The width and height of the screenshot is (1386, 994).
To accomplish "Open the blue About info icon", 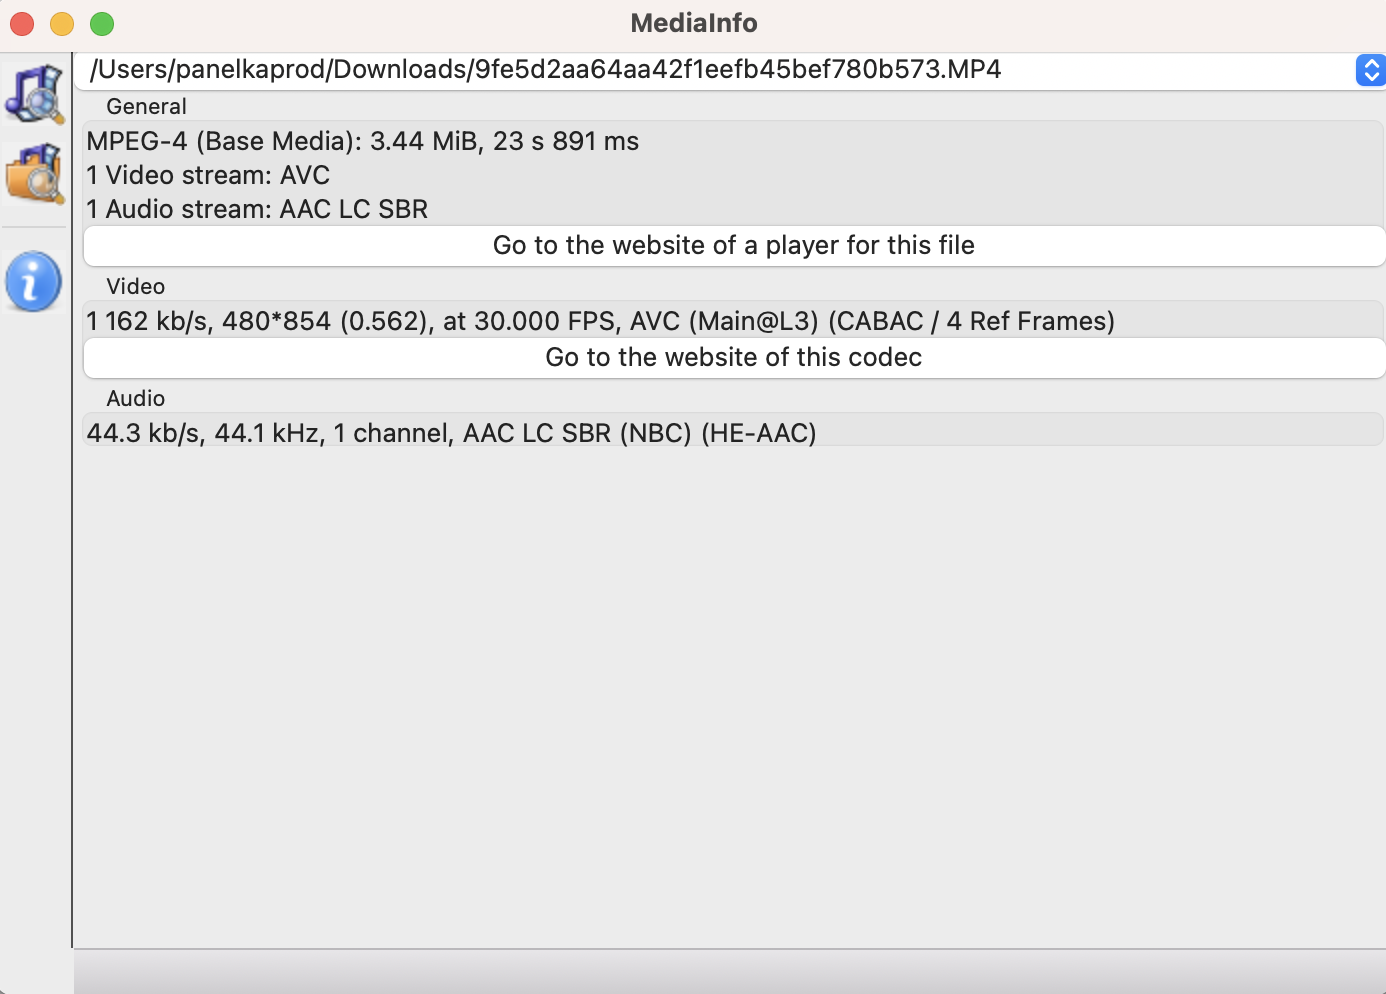I will [34, 281].
